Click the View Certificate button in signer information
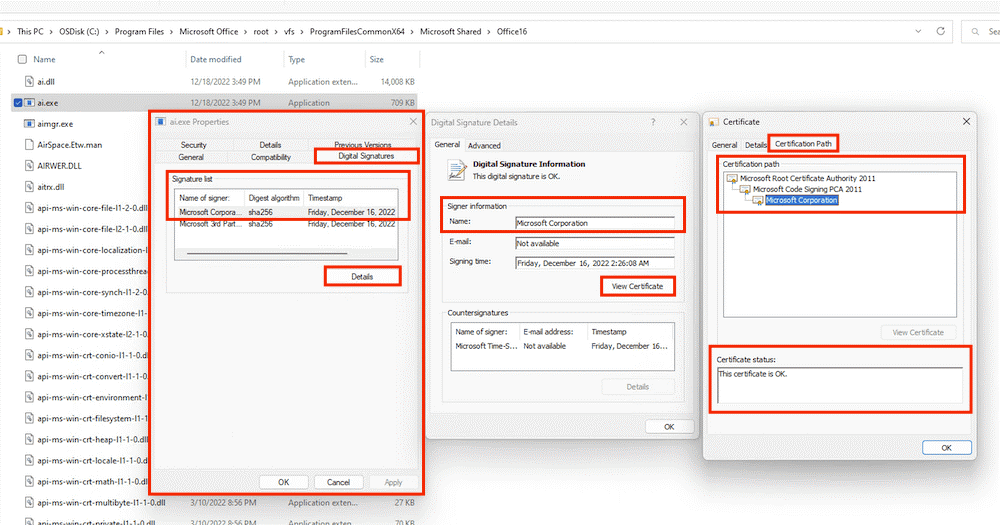 [x=637, y=286]
